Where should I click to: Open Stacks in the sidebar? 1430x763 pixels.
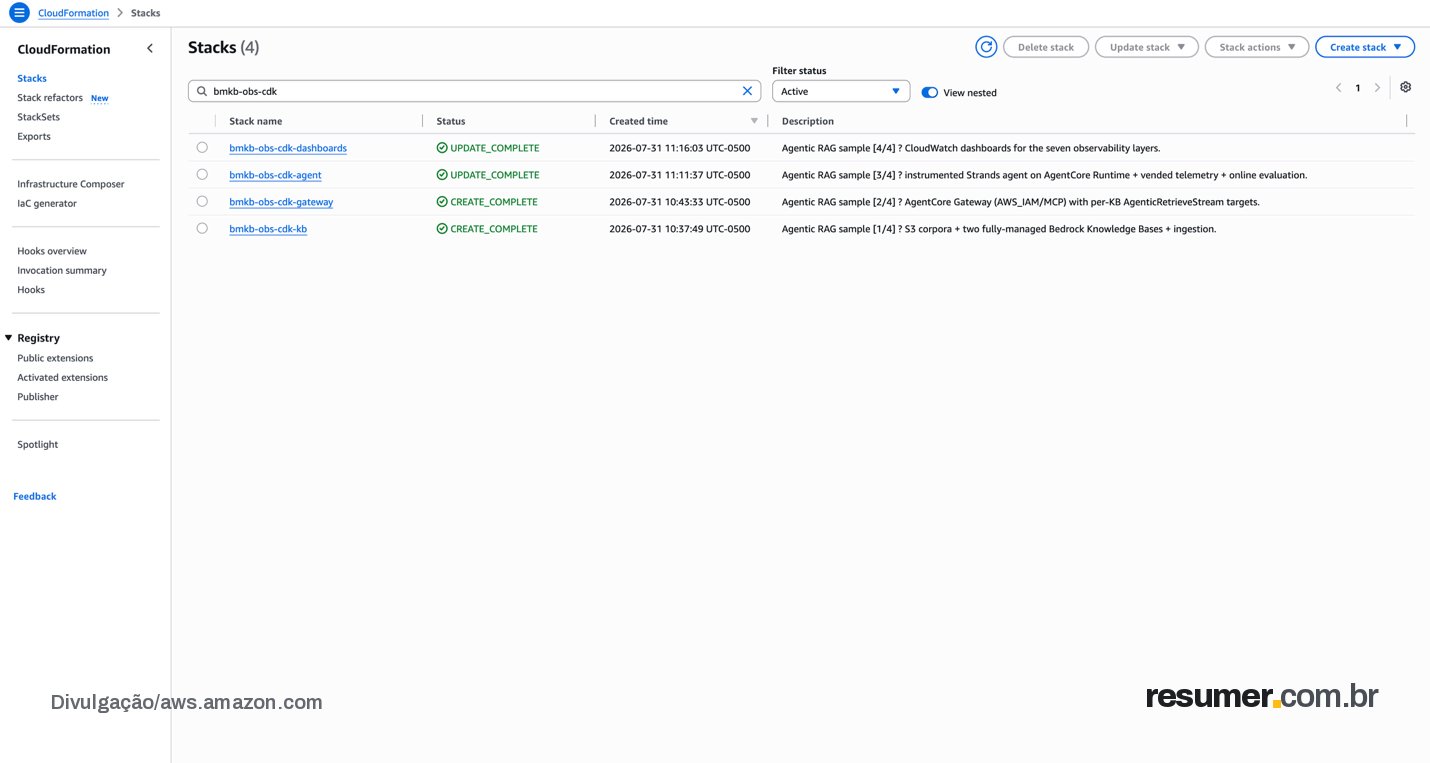(32, 78)
